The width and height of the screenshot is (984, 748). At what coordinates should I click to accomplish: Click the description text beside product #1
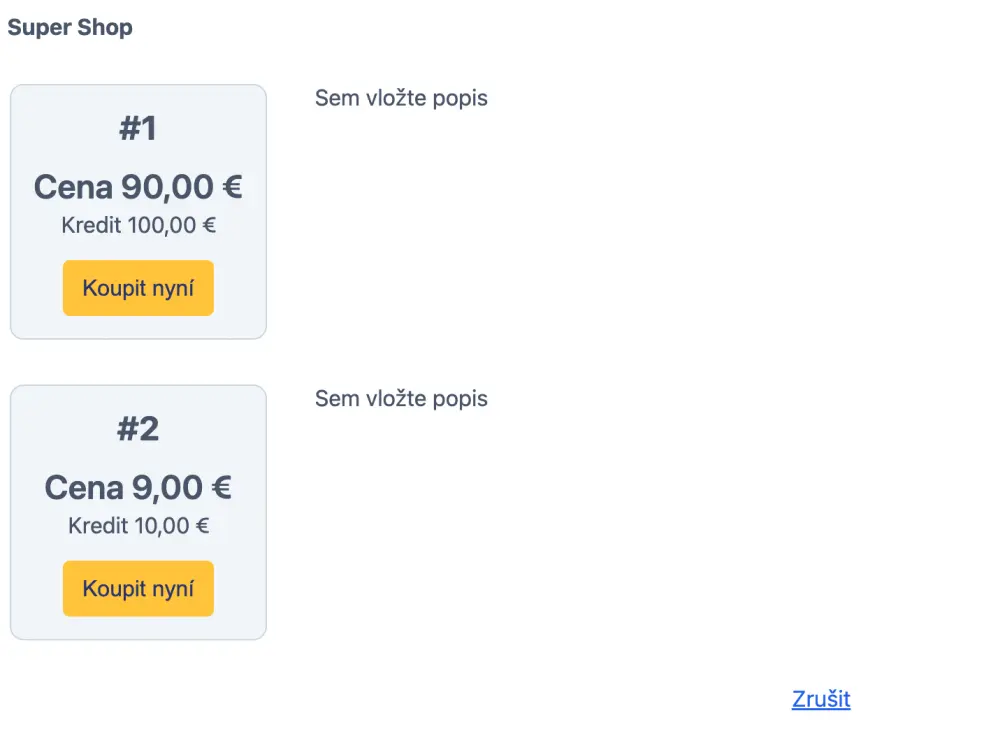pos(401,98)
